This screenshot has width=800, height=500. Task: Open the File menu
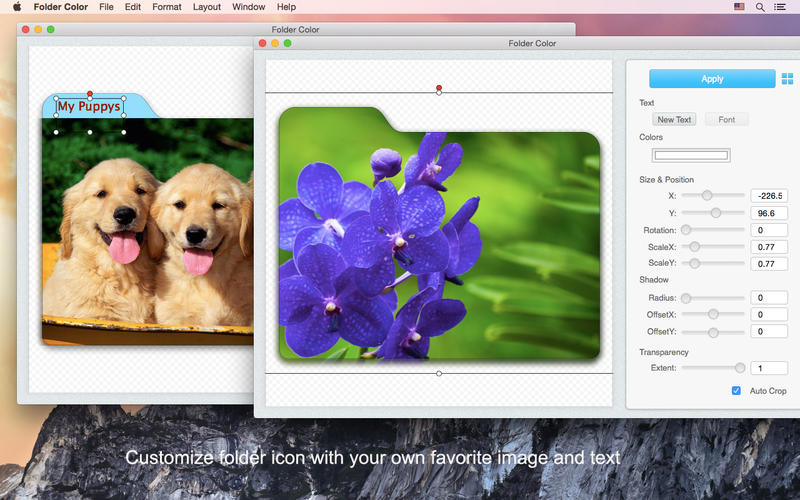tap(106, 7)
